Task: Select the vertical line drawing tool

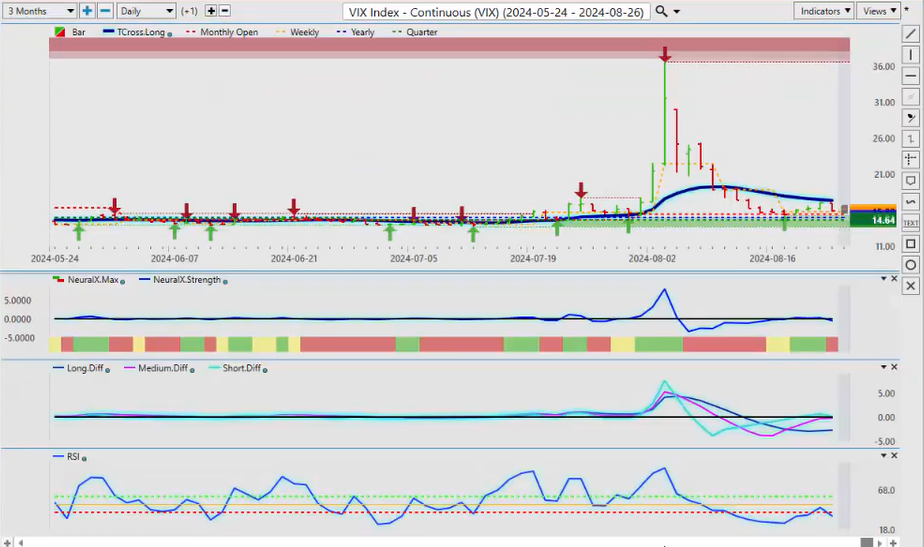Action: click(x=910, y=55)
